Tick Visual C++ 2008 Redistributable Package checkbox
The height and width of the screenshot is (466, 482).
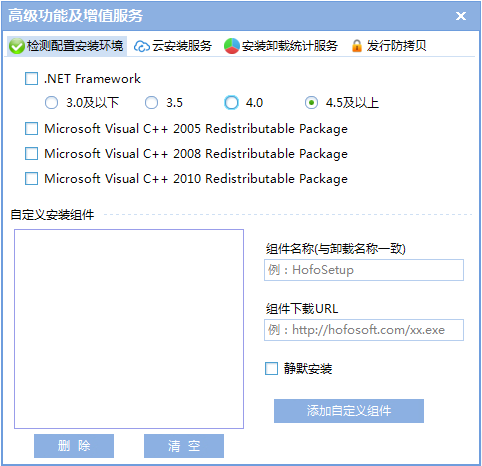tap(31, 154)
